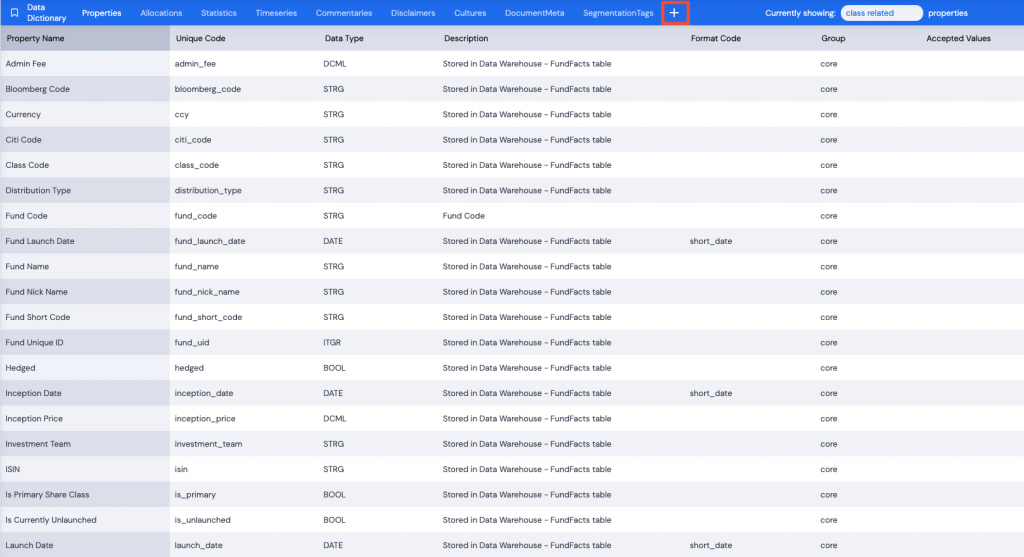The height and width of the screenshot is (557, 1024).
Task: Click short_date in Fund Launch Date row
Action: (711, 241)
